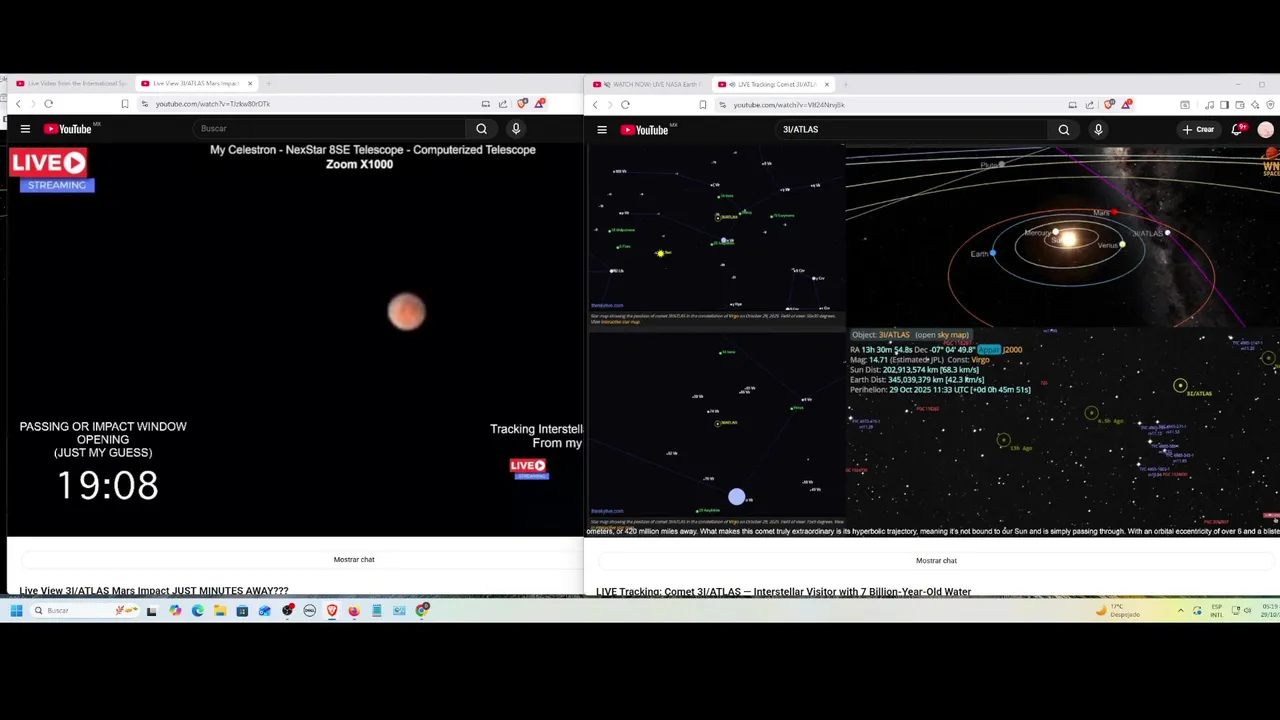Click title 'LIVE Tracking: Comet 3I/ATLAS — Interstellar Visitor'

(x=783, y=592)
